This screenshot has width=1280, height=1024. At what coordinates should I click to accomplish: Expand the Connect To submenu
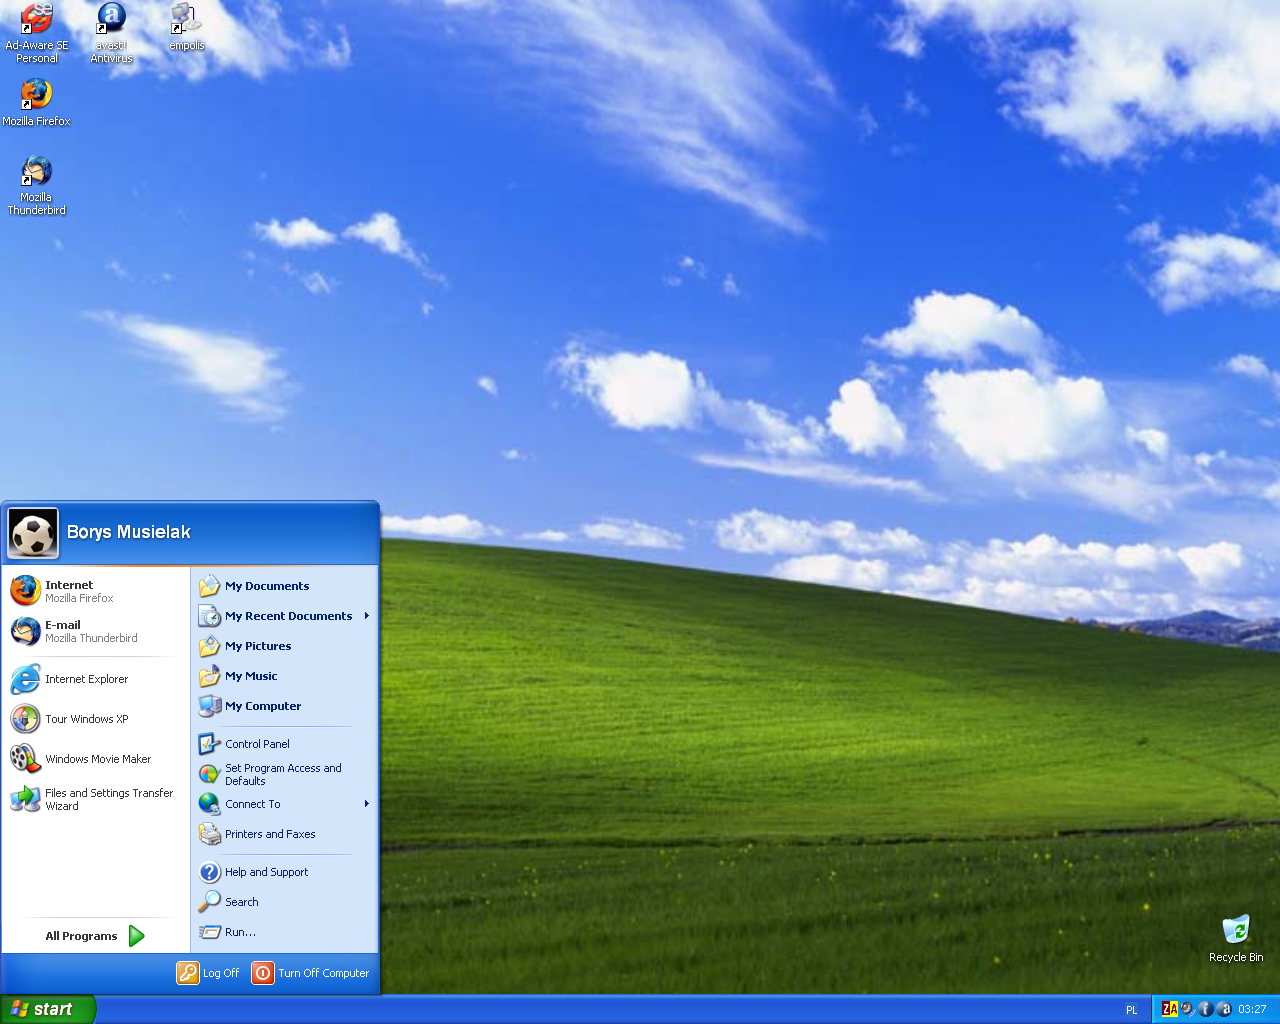click(285, 804)
